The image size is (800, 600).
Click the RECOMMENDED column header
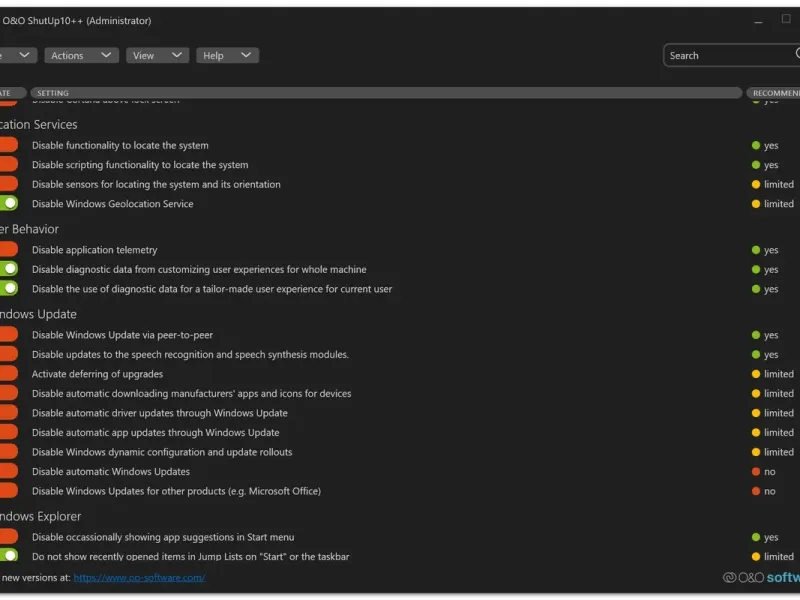[773, 93]
